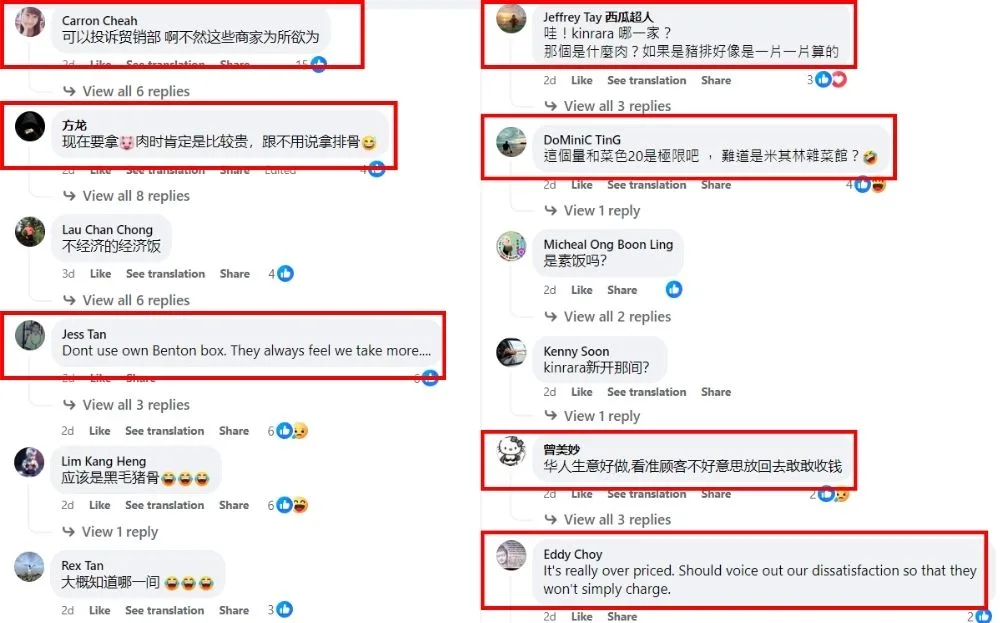Click the like reaction icon on Lau Chan Chong's comment

click(x=286, y=274)
